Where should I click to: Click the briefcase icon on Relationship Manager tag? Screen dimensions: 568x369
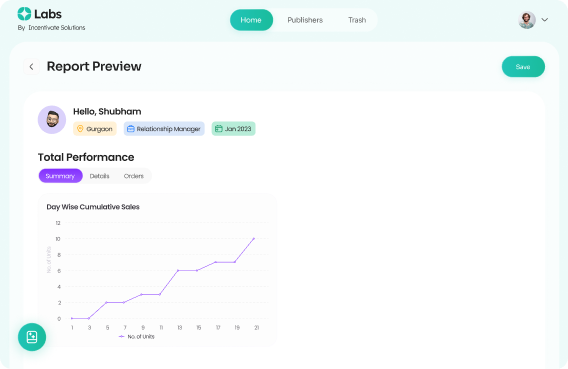(131, 129)
